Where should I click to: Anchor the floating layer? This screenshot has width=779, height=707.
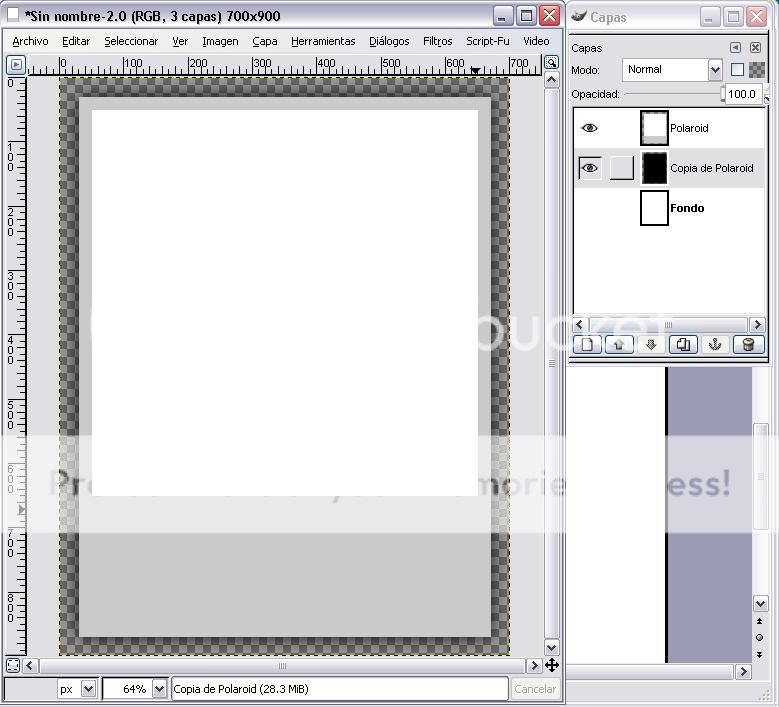(715, 345)
